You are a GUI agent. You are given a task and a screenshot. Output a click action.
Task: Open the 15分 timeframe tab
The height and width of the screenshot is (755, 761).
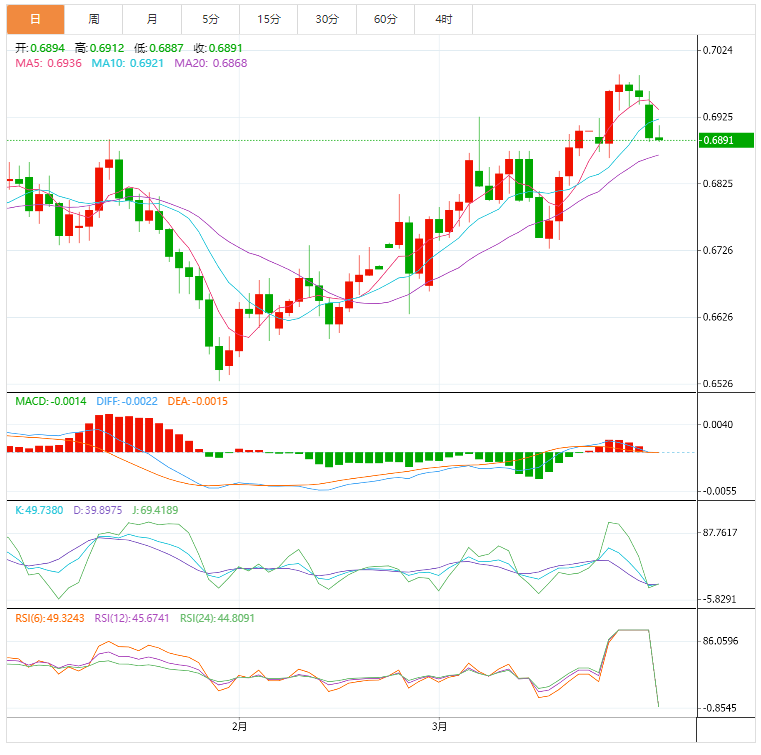pos(269,19)
